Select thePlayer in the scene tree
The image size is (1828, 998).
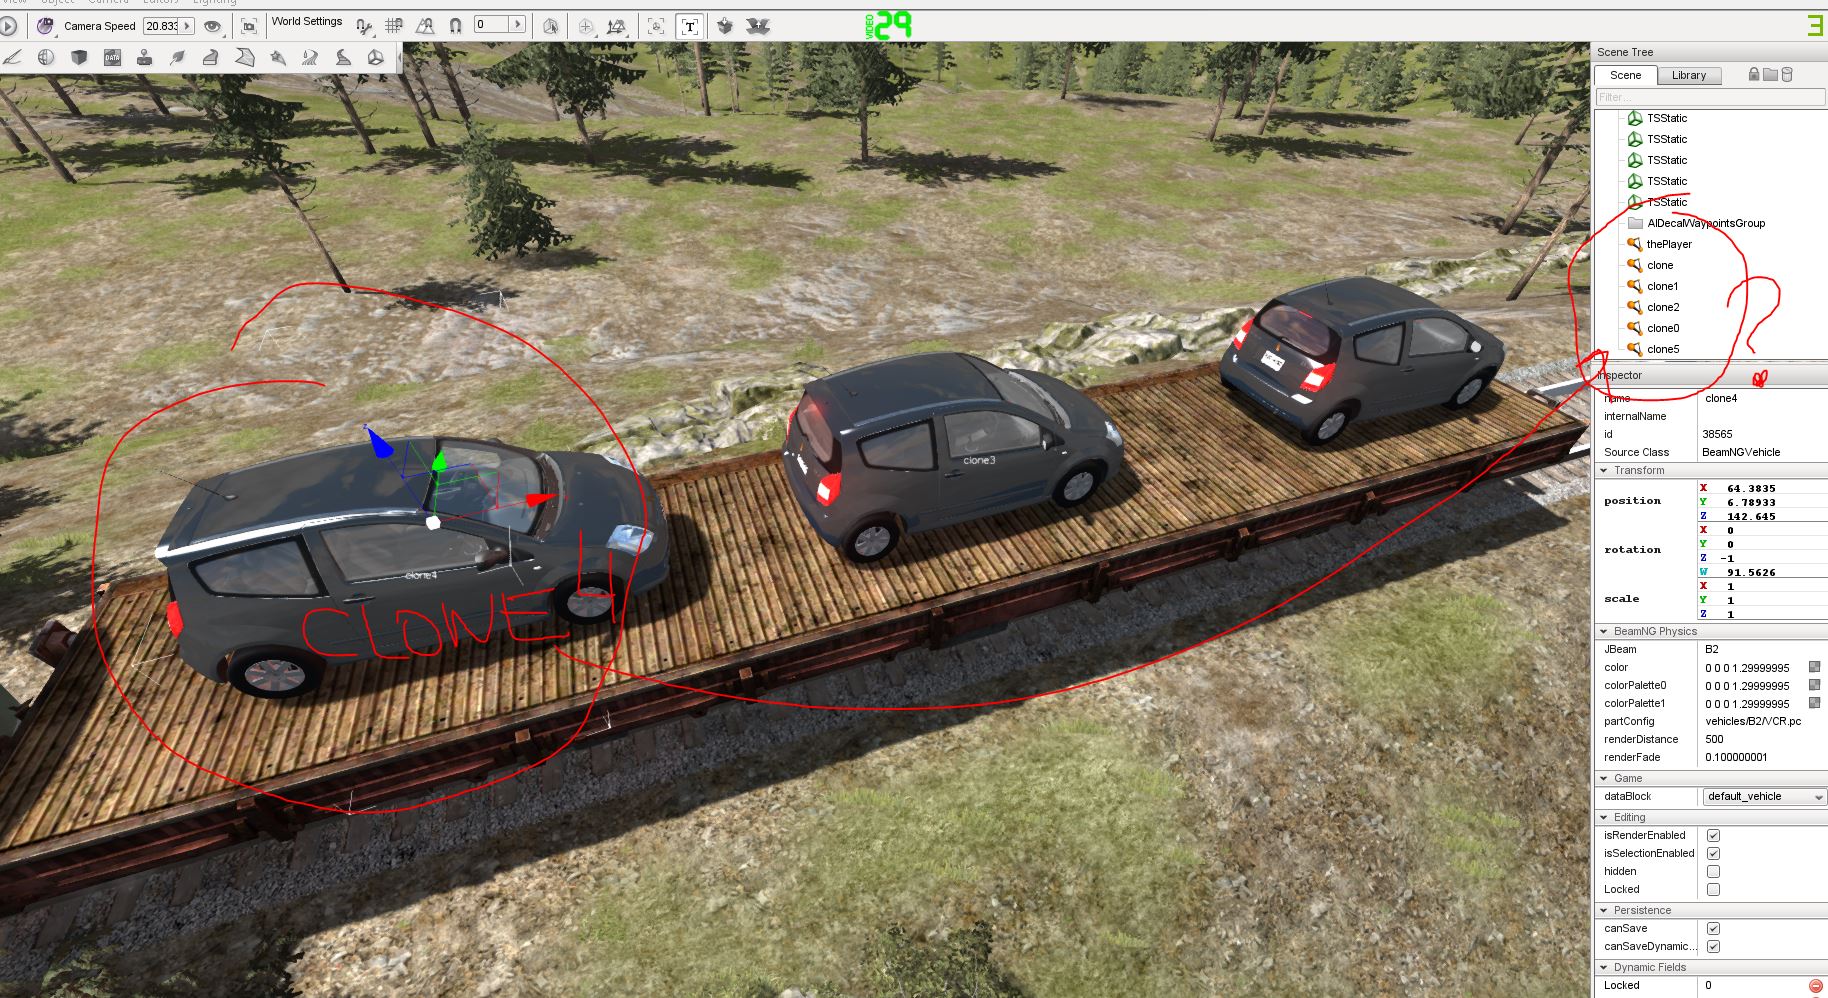[1669, 244]
